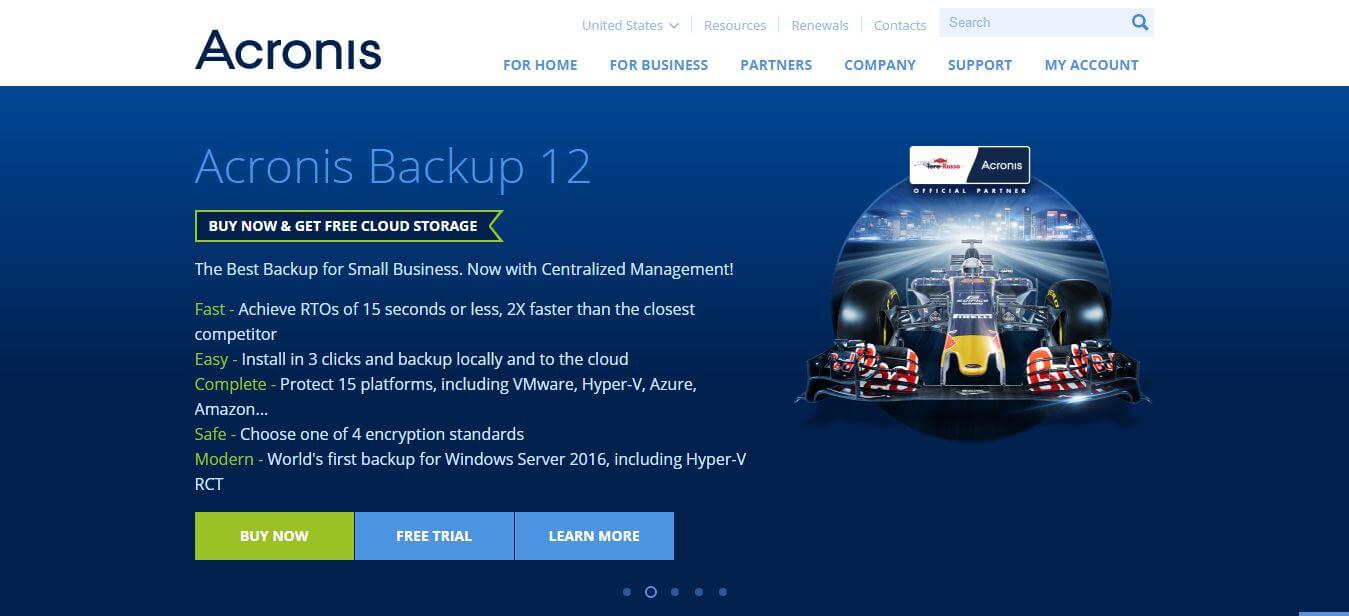The image size is (1349, 616).
Task: Open the For Business menu
Action: click(x=659, y=65)
